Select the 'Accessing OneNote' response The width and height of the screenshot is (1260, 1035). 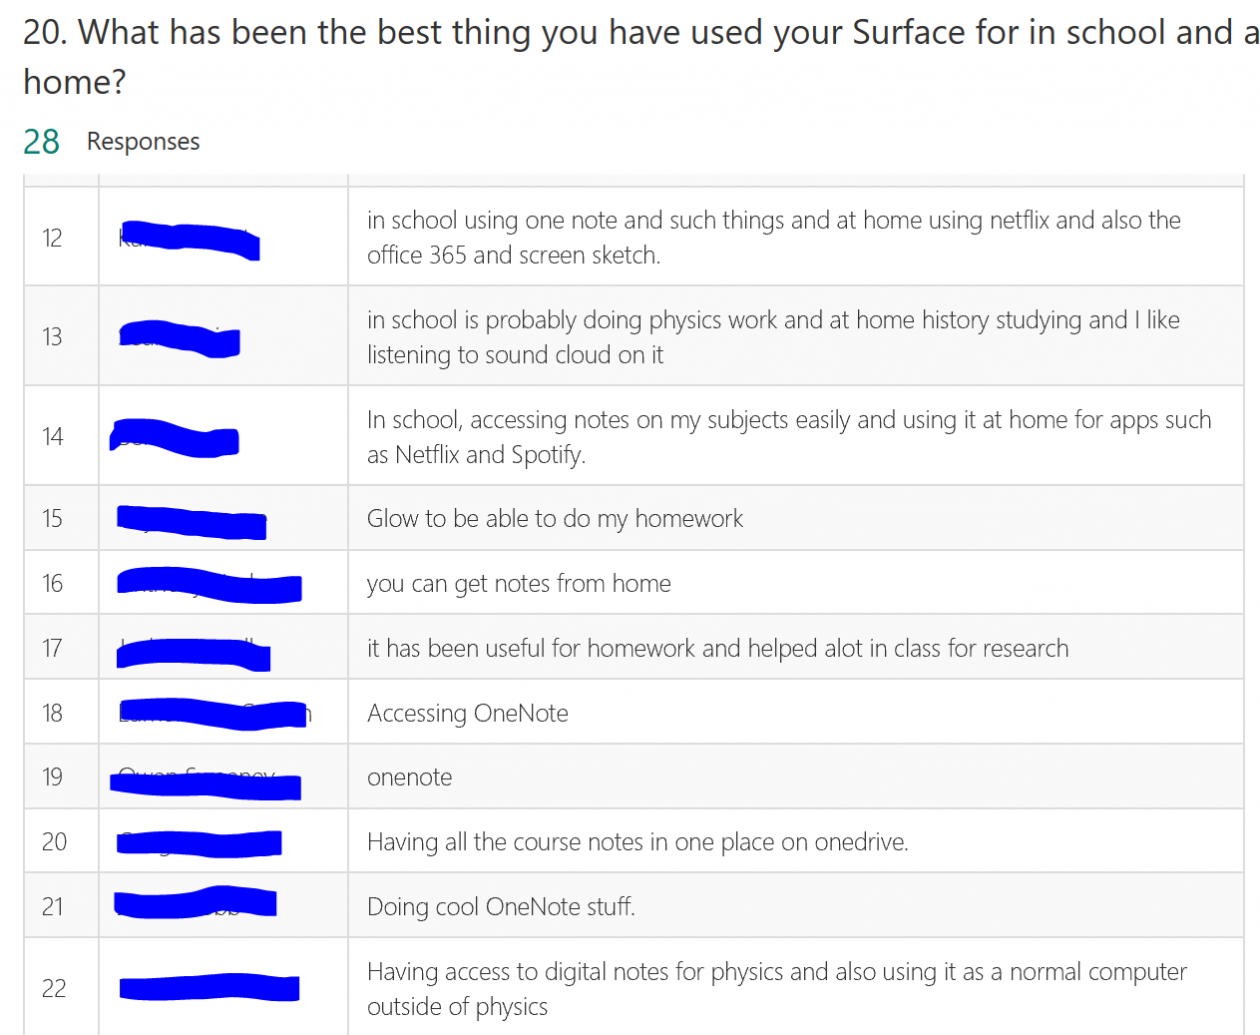tap(467, 713)
